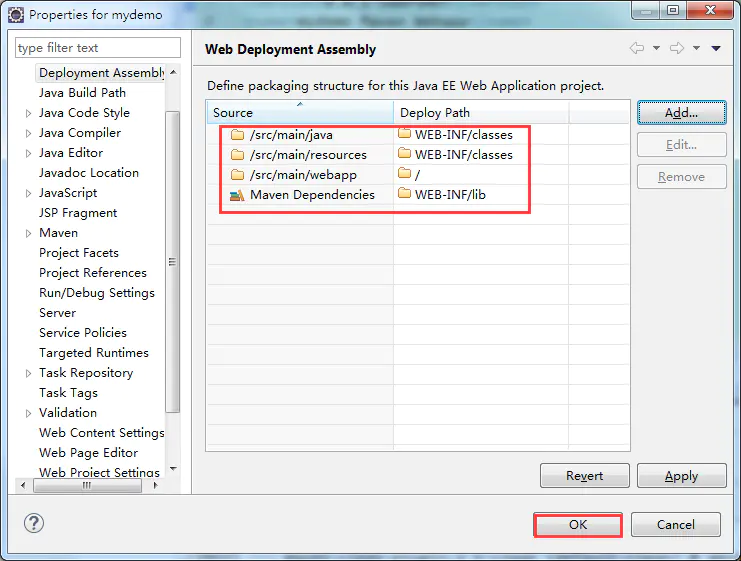The width and height of the screenshot is (741, 561).
Task: Click the Eclipse icon in the title bar
Action: pos(16,15)
